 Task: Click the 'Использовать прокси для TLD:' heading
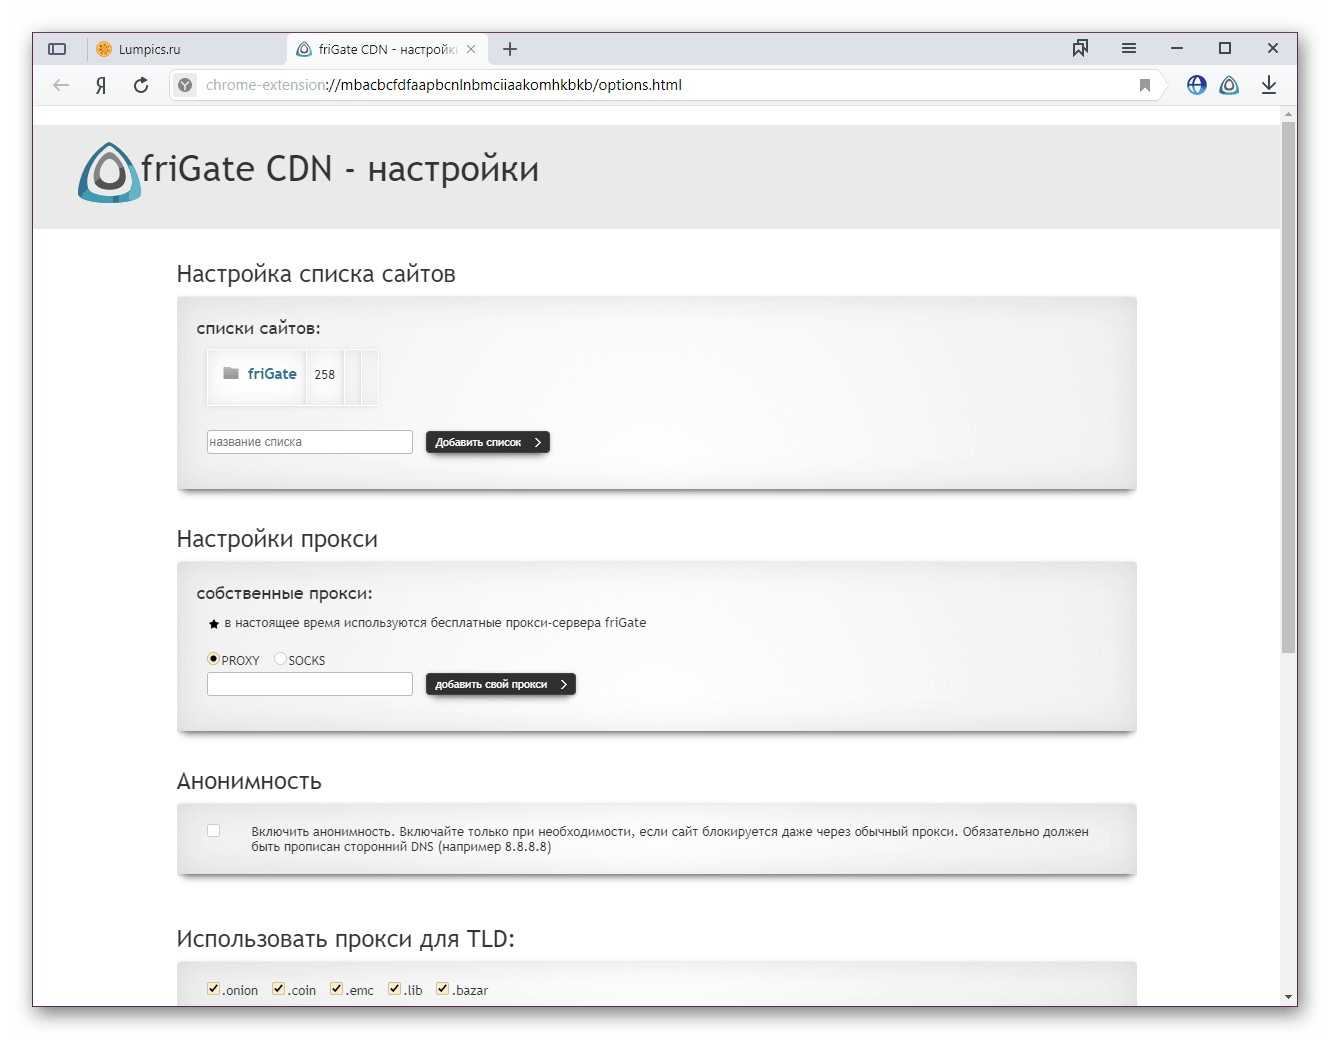point(346,939)
